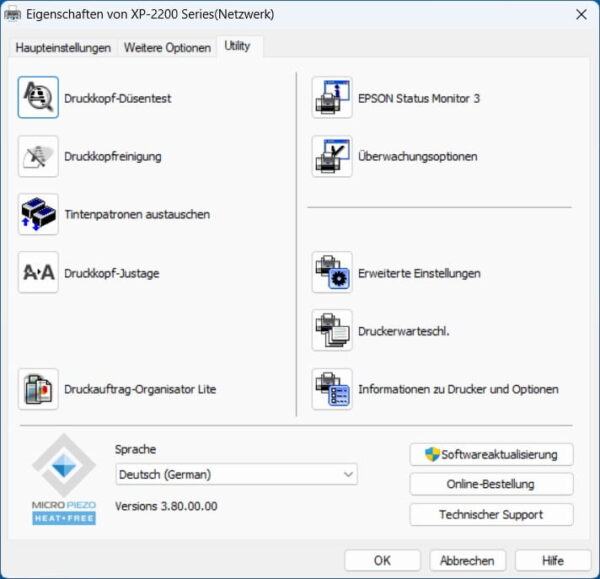Open EPSON Status Monitor 3 icon
The width and height of the screenshot is (600, 579).
point(332,97)
